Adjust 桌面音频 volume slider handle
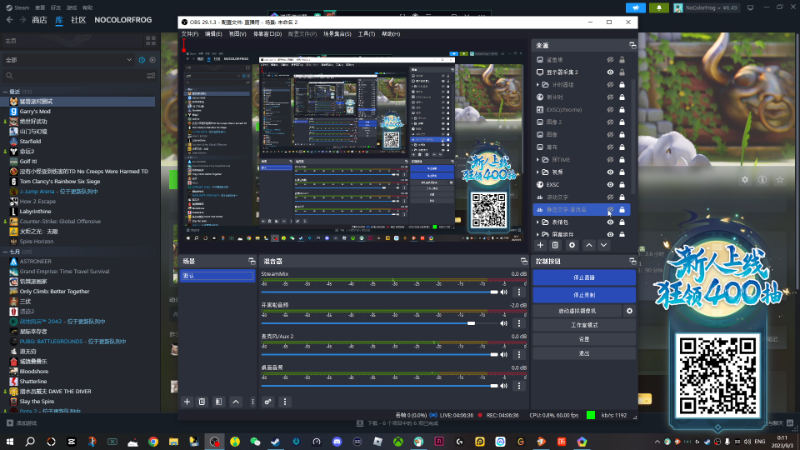Image resolution: width=800 pixels, height=450 pixels. pos(494,386)
